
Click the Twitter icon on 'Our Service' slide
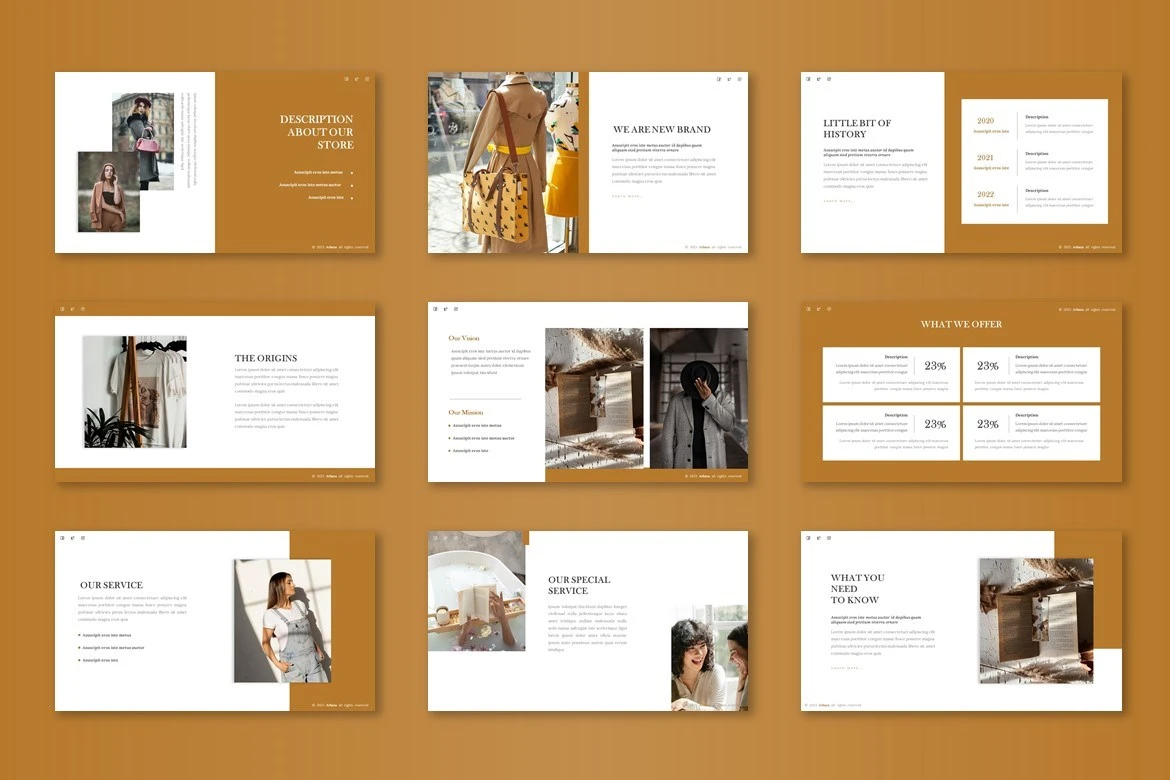(72, 538)
